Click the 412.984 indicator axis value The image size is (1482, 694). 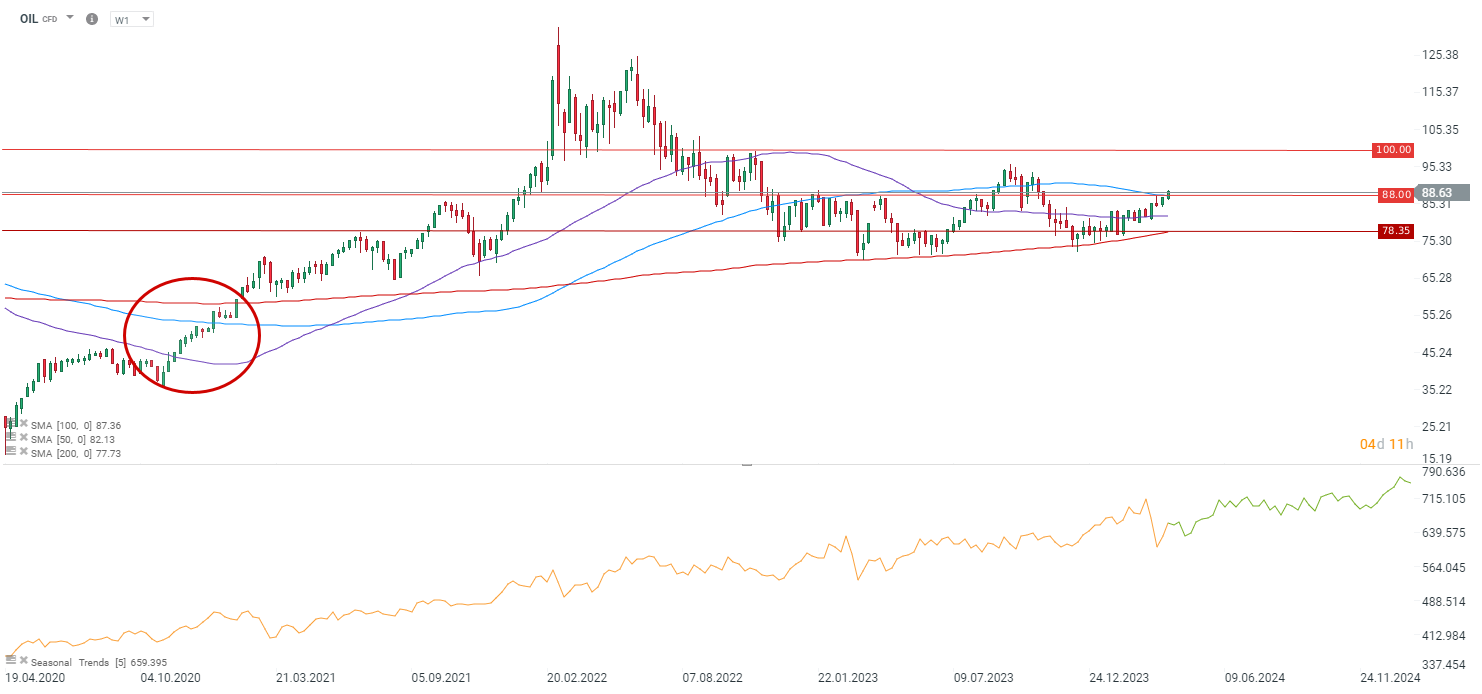pyautogui.click(x=1443, y=636)
